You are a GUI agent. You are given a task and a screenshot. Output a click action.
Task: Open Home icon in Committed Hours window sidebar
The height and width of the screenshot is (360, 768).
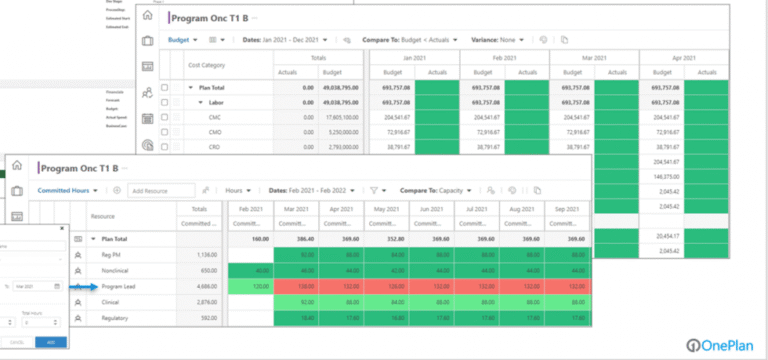[x=17, y=165]
